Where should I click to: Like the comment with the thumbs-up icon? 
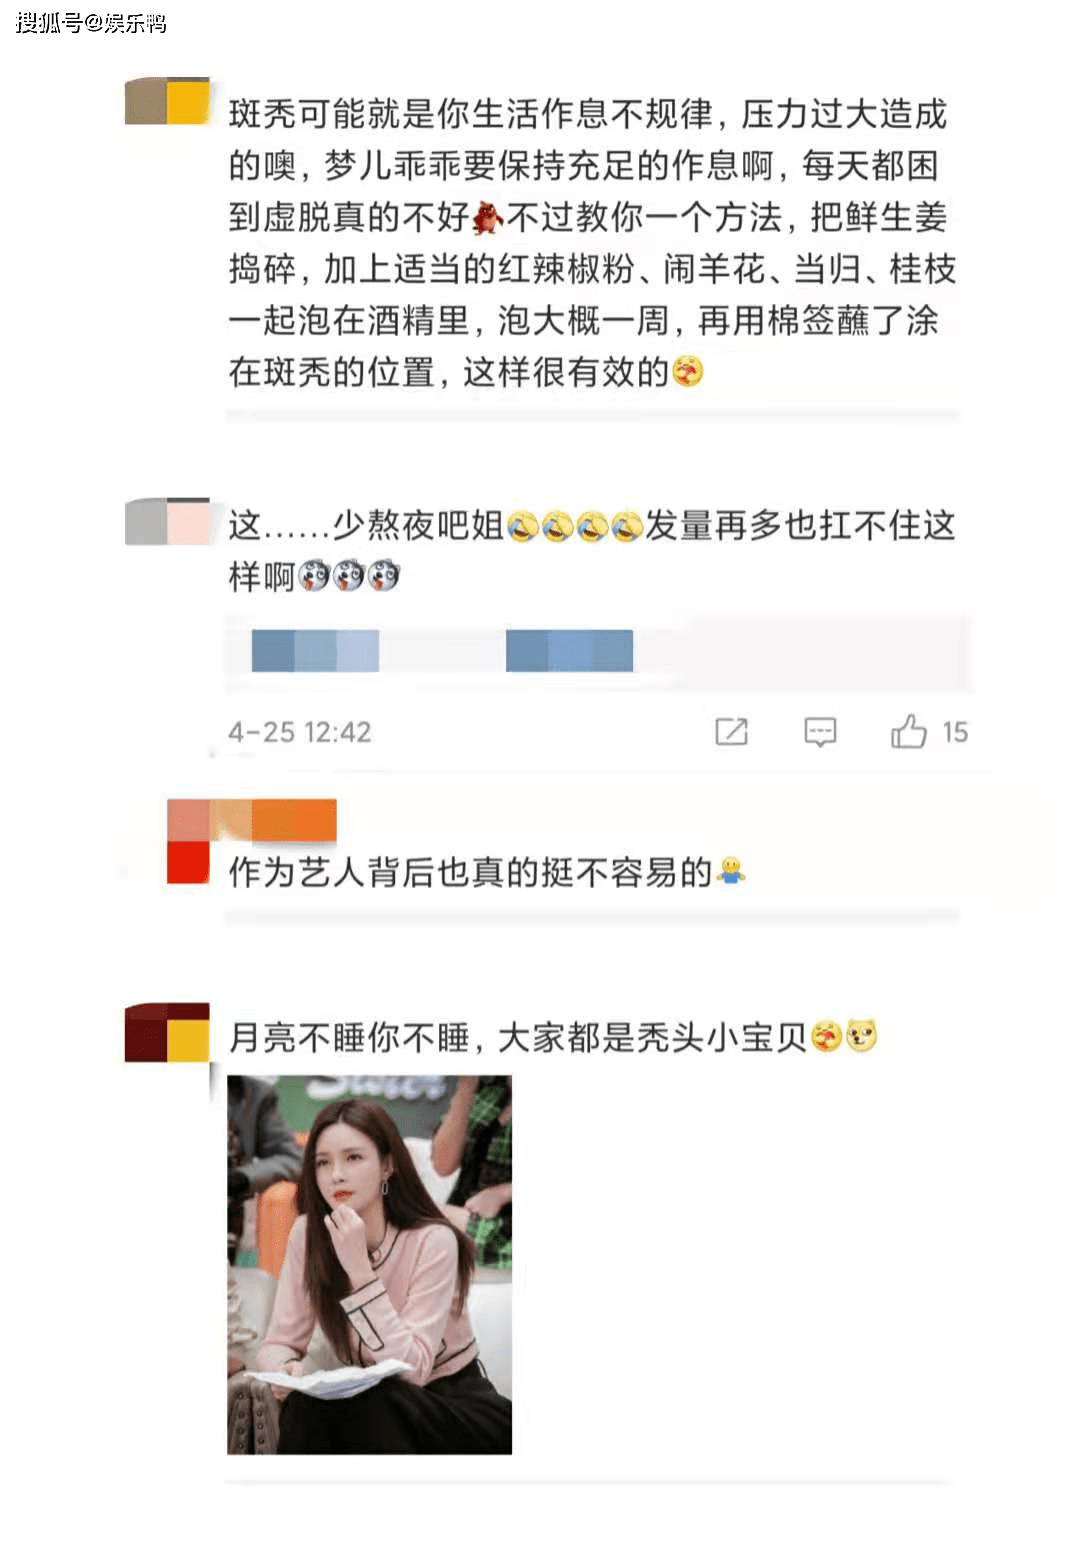(908, 731)
